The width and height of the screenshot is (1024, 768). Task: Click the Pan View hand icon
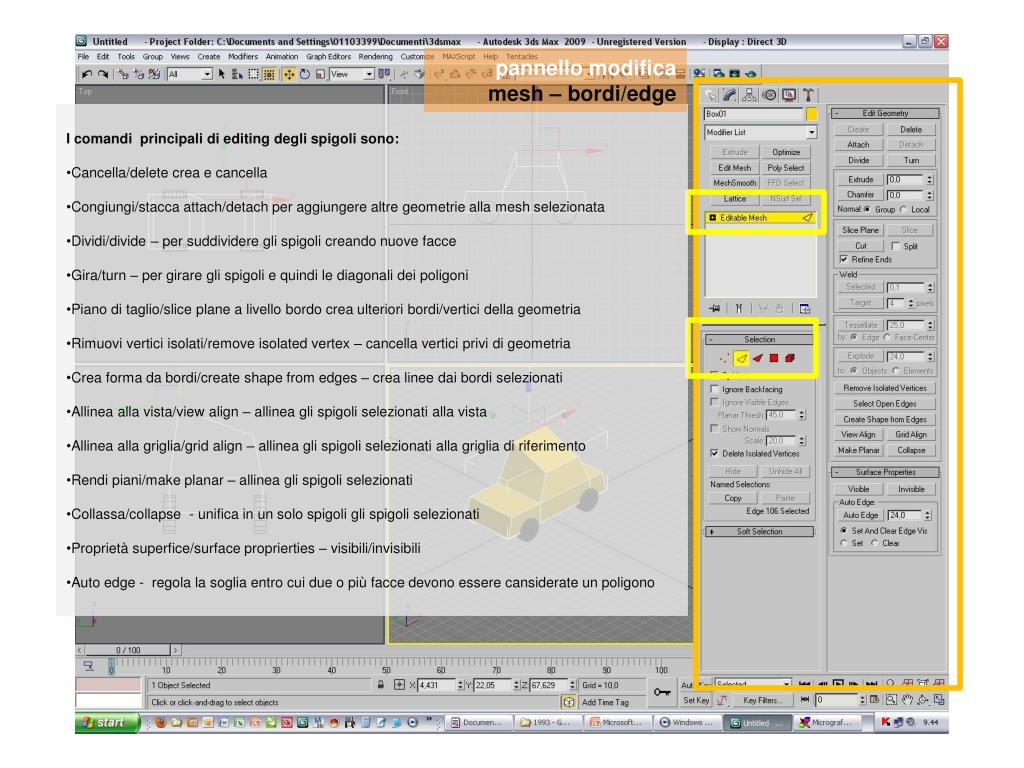click(907, 700)
